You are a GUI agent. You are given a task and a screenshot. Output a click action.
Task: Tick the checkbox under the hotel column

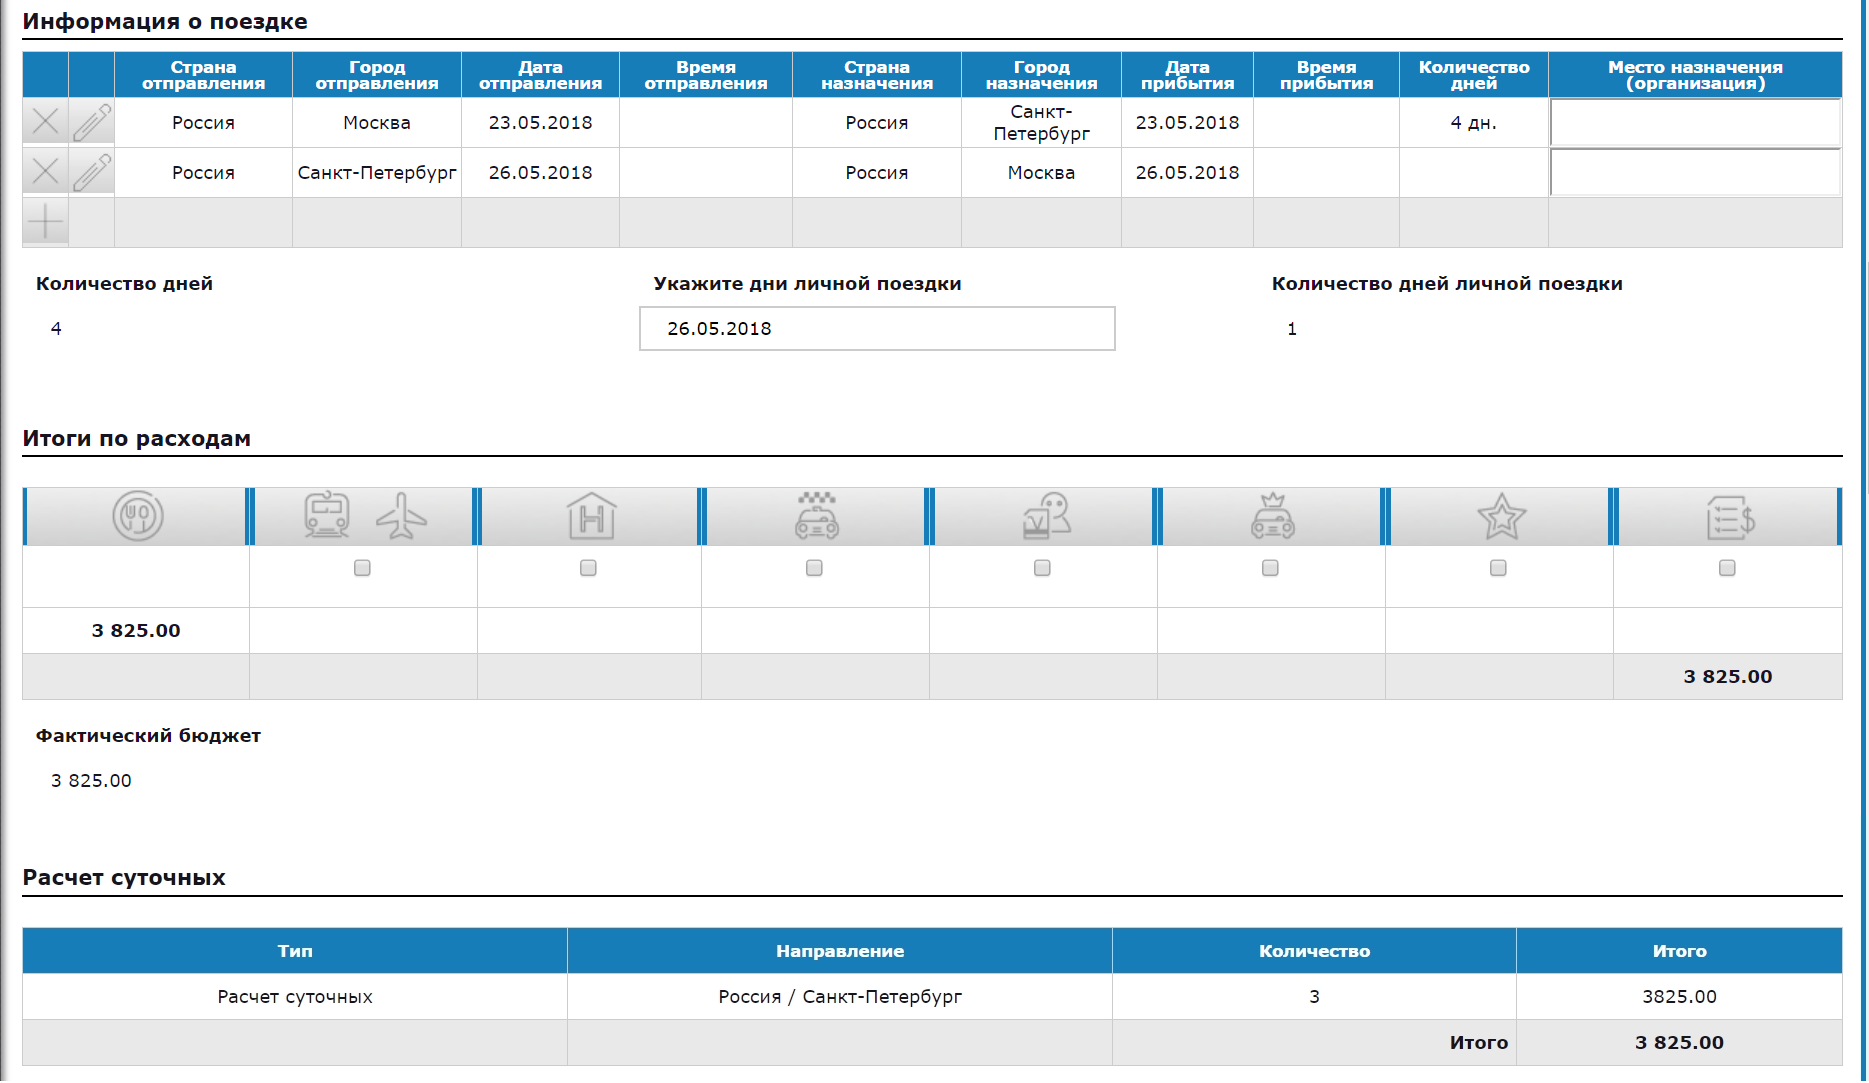(x=588, y=568)
